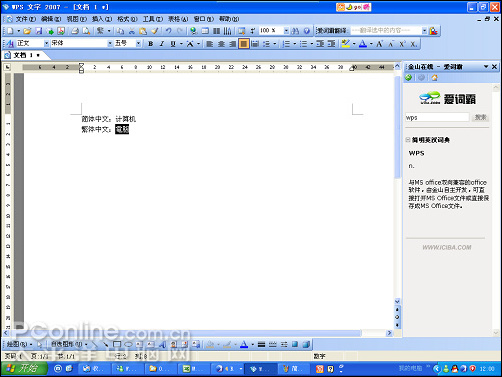Click the search button beside the wps field
Image resolution: width=502 pixels, height=377 pixels.
(x=480, y=117)
